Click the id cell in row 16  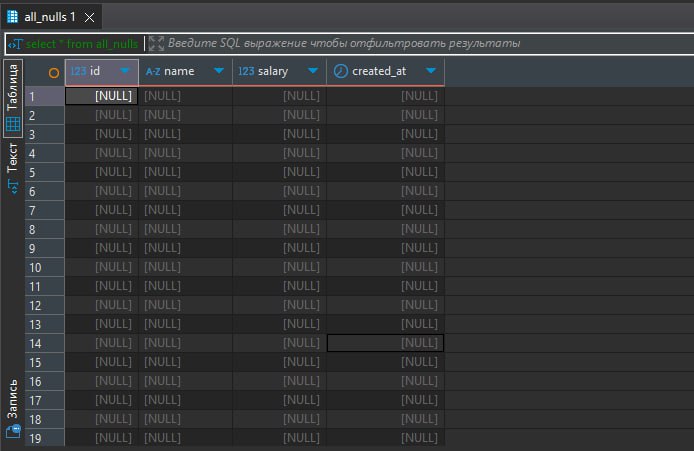click(x=102, y=381)
